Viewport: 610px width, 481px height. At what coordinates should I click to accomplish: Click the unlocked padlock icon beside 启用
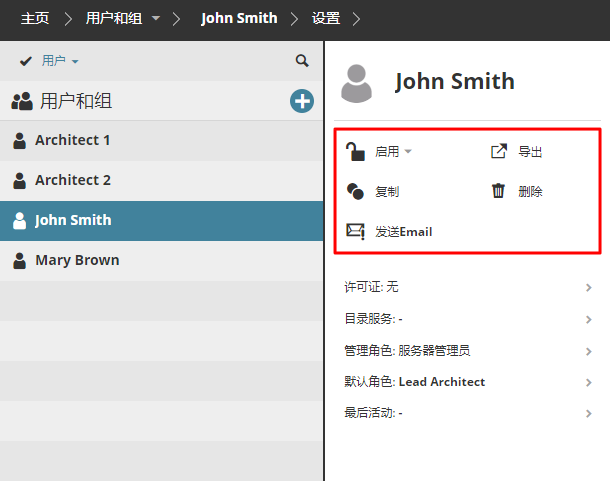pyautogui.click(x=355, y=151)
